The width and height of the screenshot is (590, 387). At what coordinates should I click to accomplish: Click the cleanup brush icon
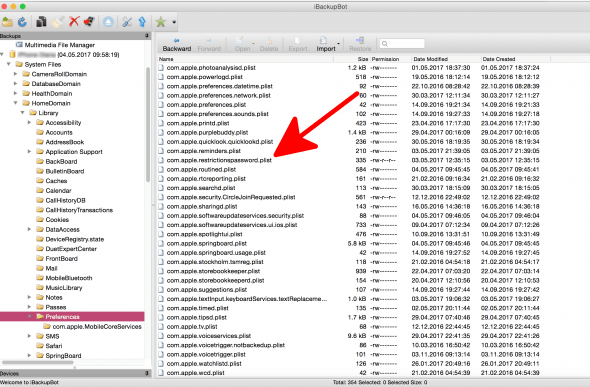pos(58,22)
